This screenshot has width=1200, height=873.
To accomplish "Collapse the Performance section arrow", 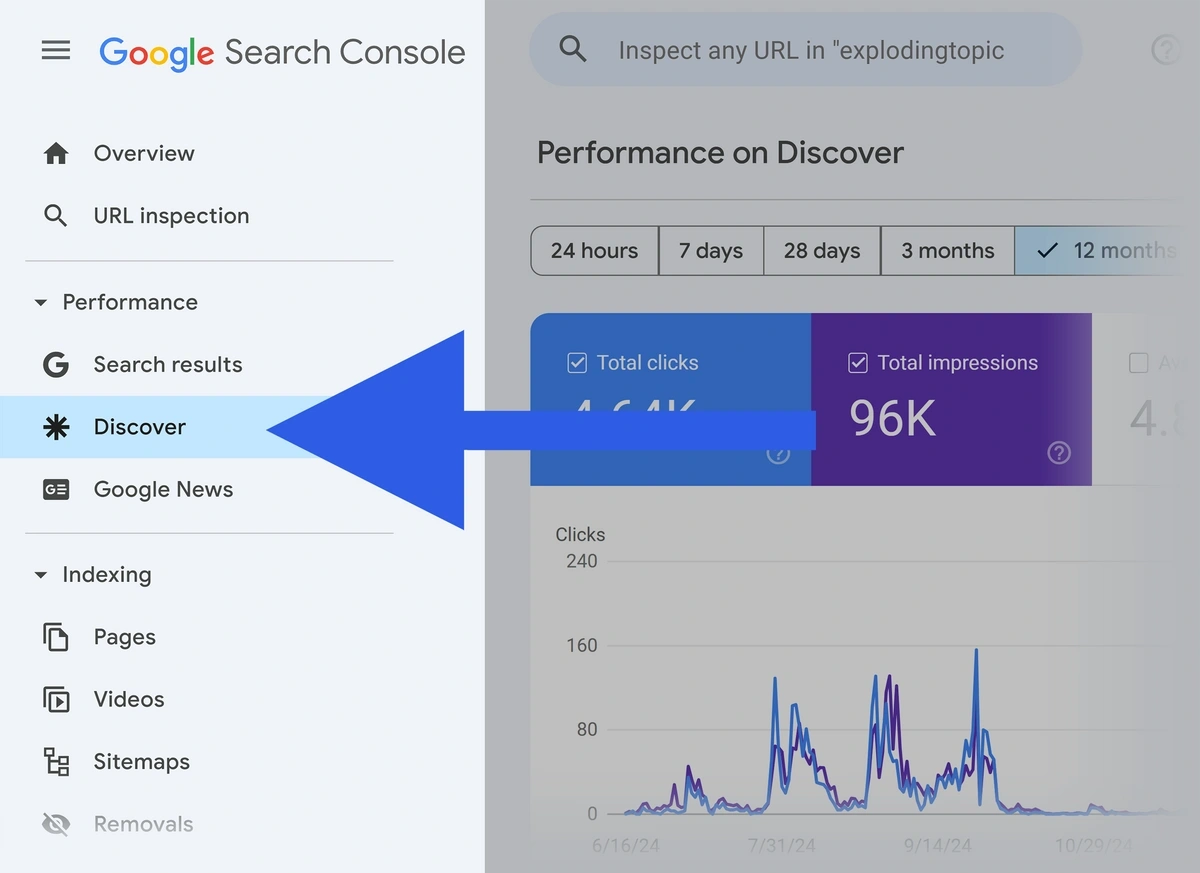I will 40,302.
